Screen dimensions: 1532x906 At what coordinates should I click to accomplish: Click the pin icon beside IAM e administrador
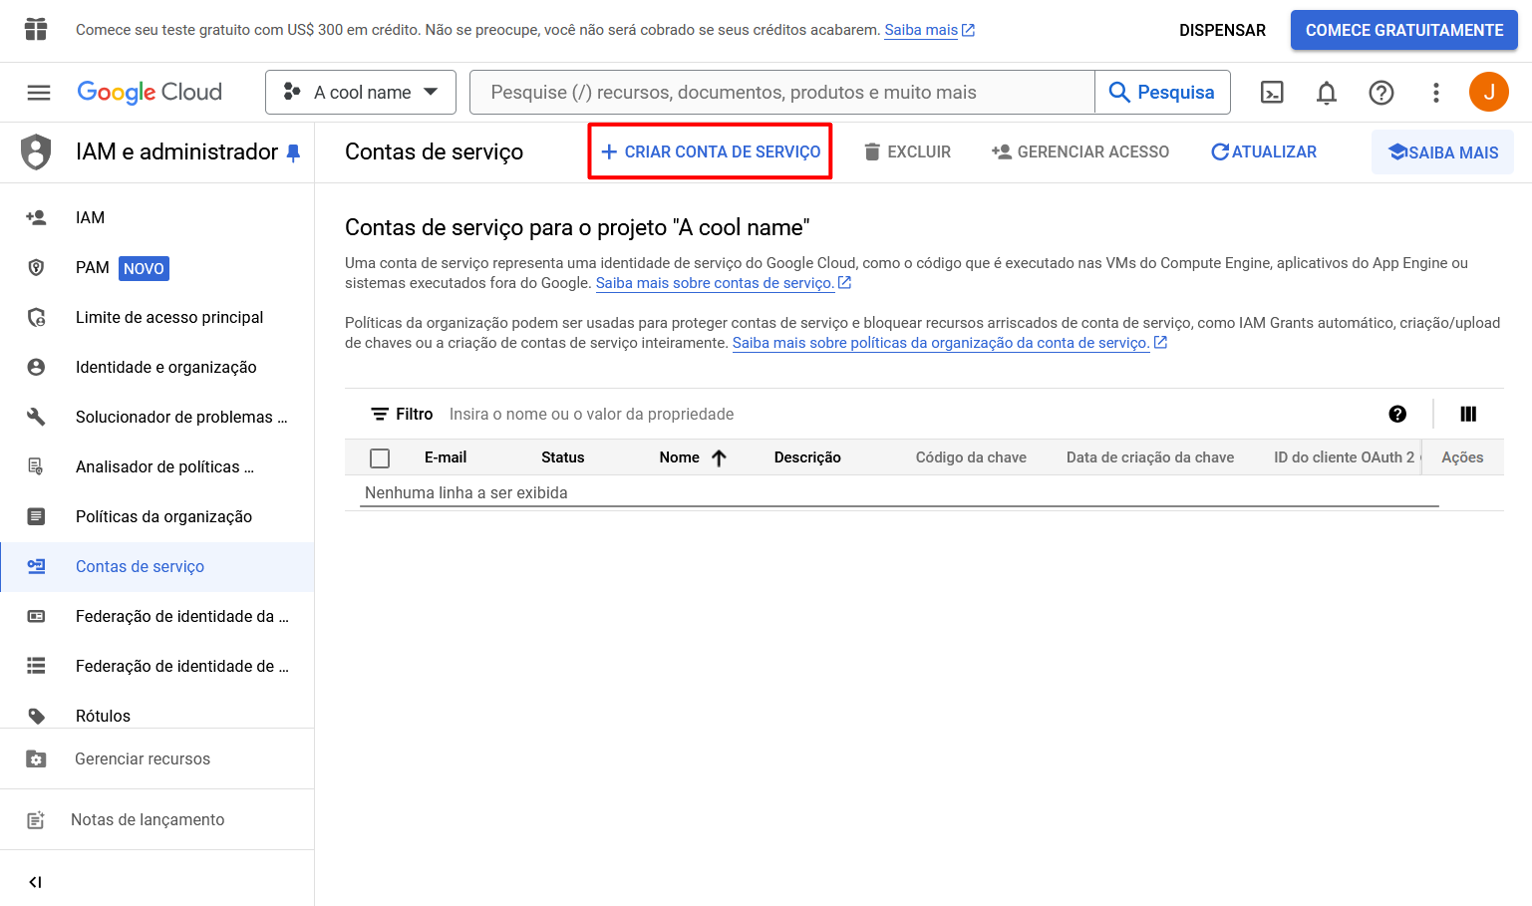tap(293, 153)
